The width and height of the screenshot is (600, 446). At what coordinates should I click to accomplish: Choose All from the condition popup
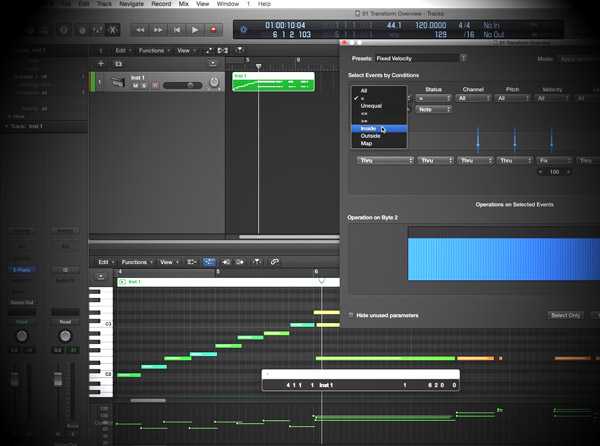point(379,91)
